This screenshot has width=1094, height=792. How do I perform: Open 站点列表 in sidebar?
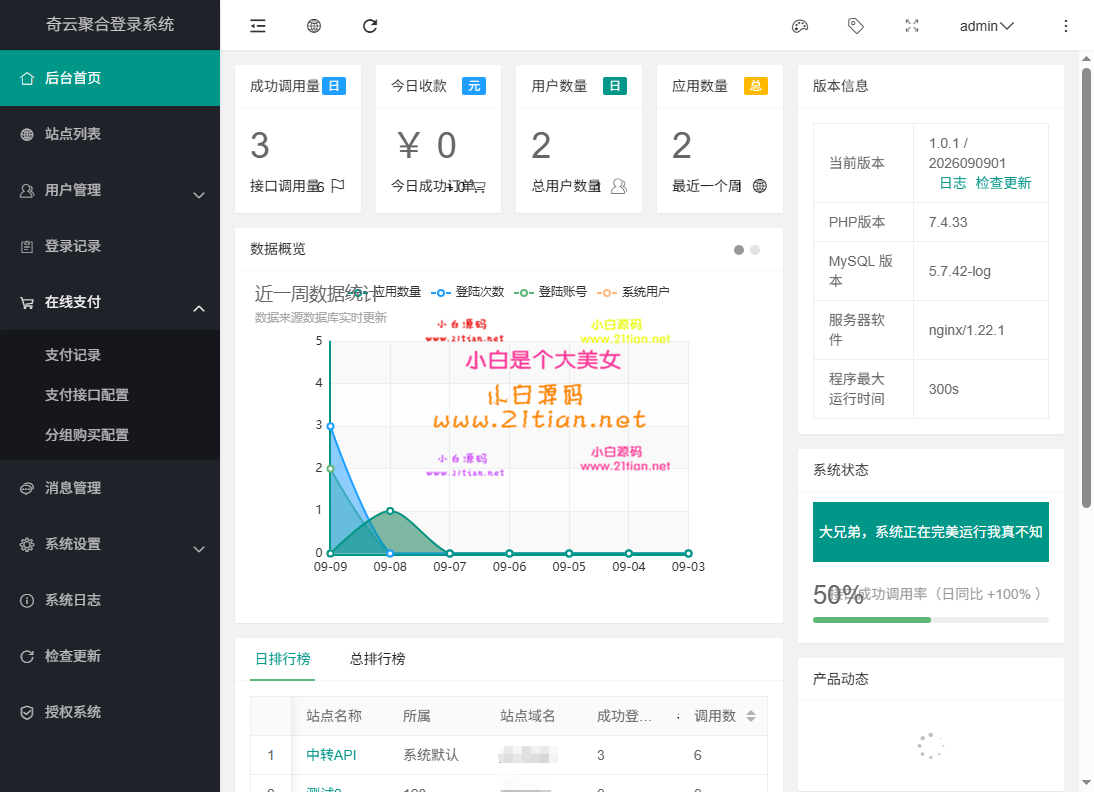tap(110, 134)
